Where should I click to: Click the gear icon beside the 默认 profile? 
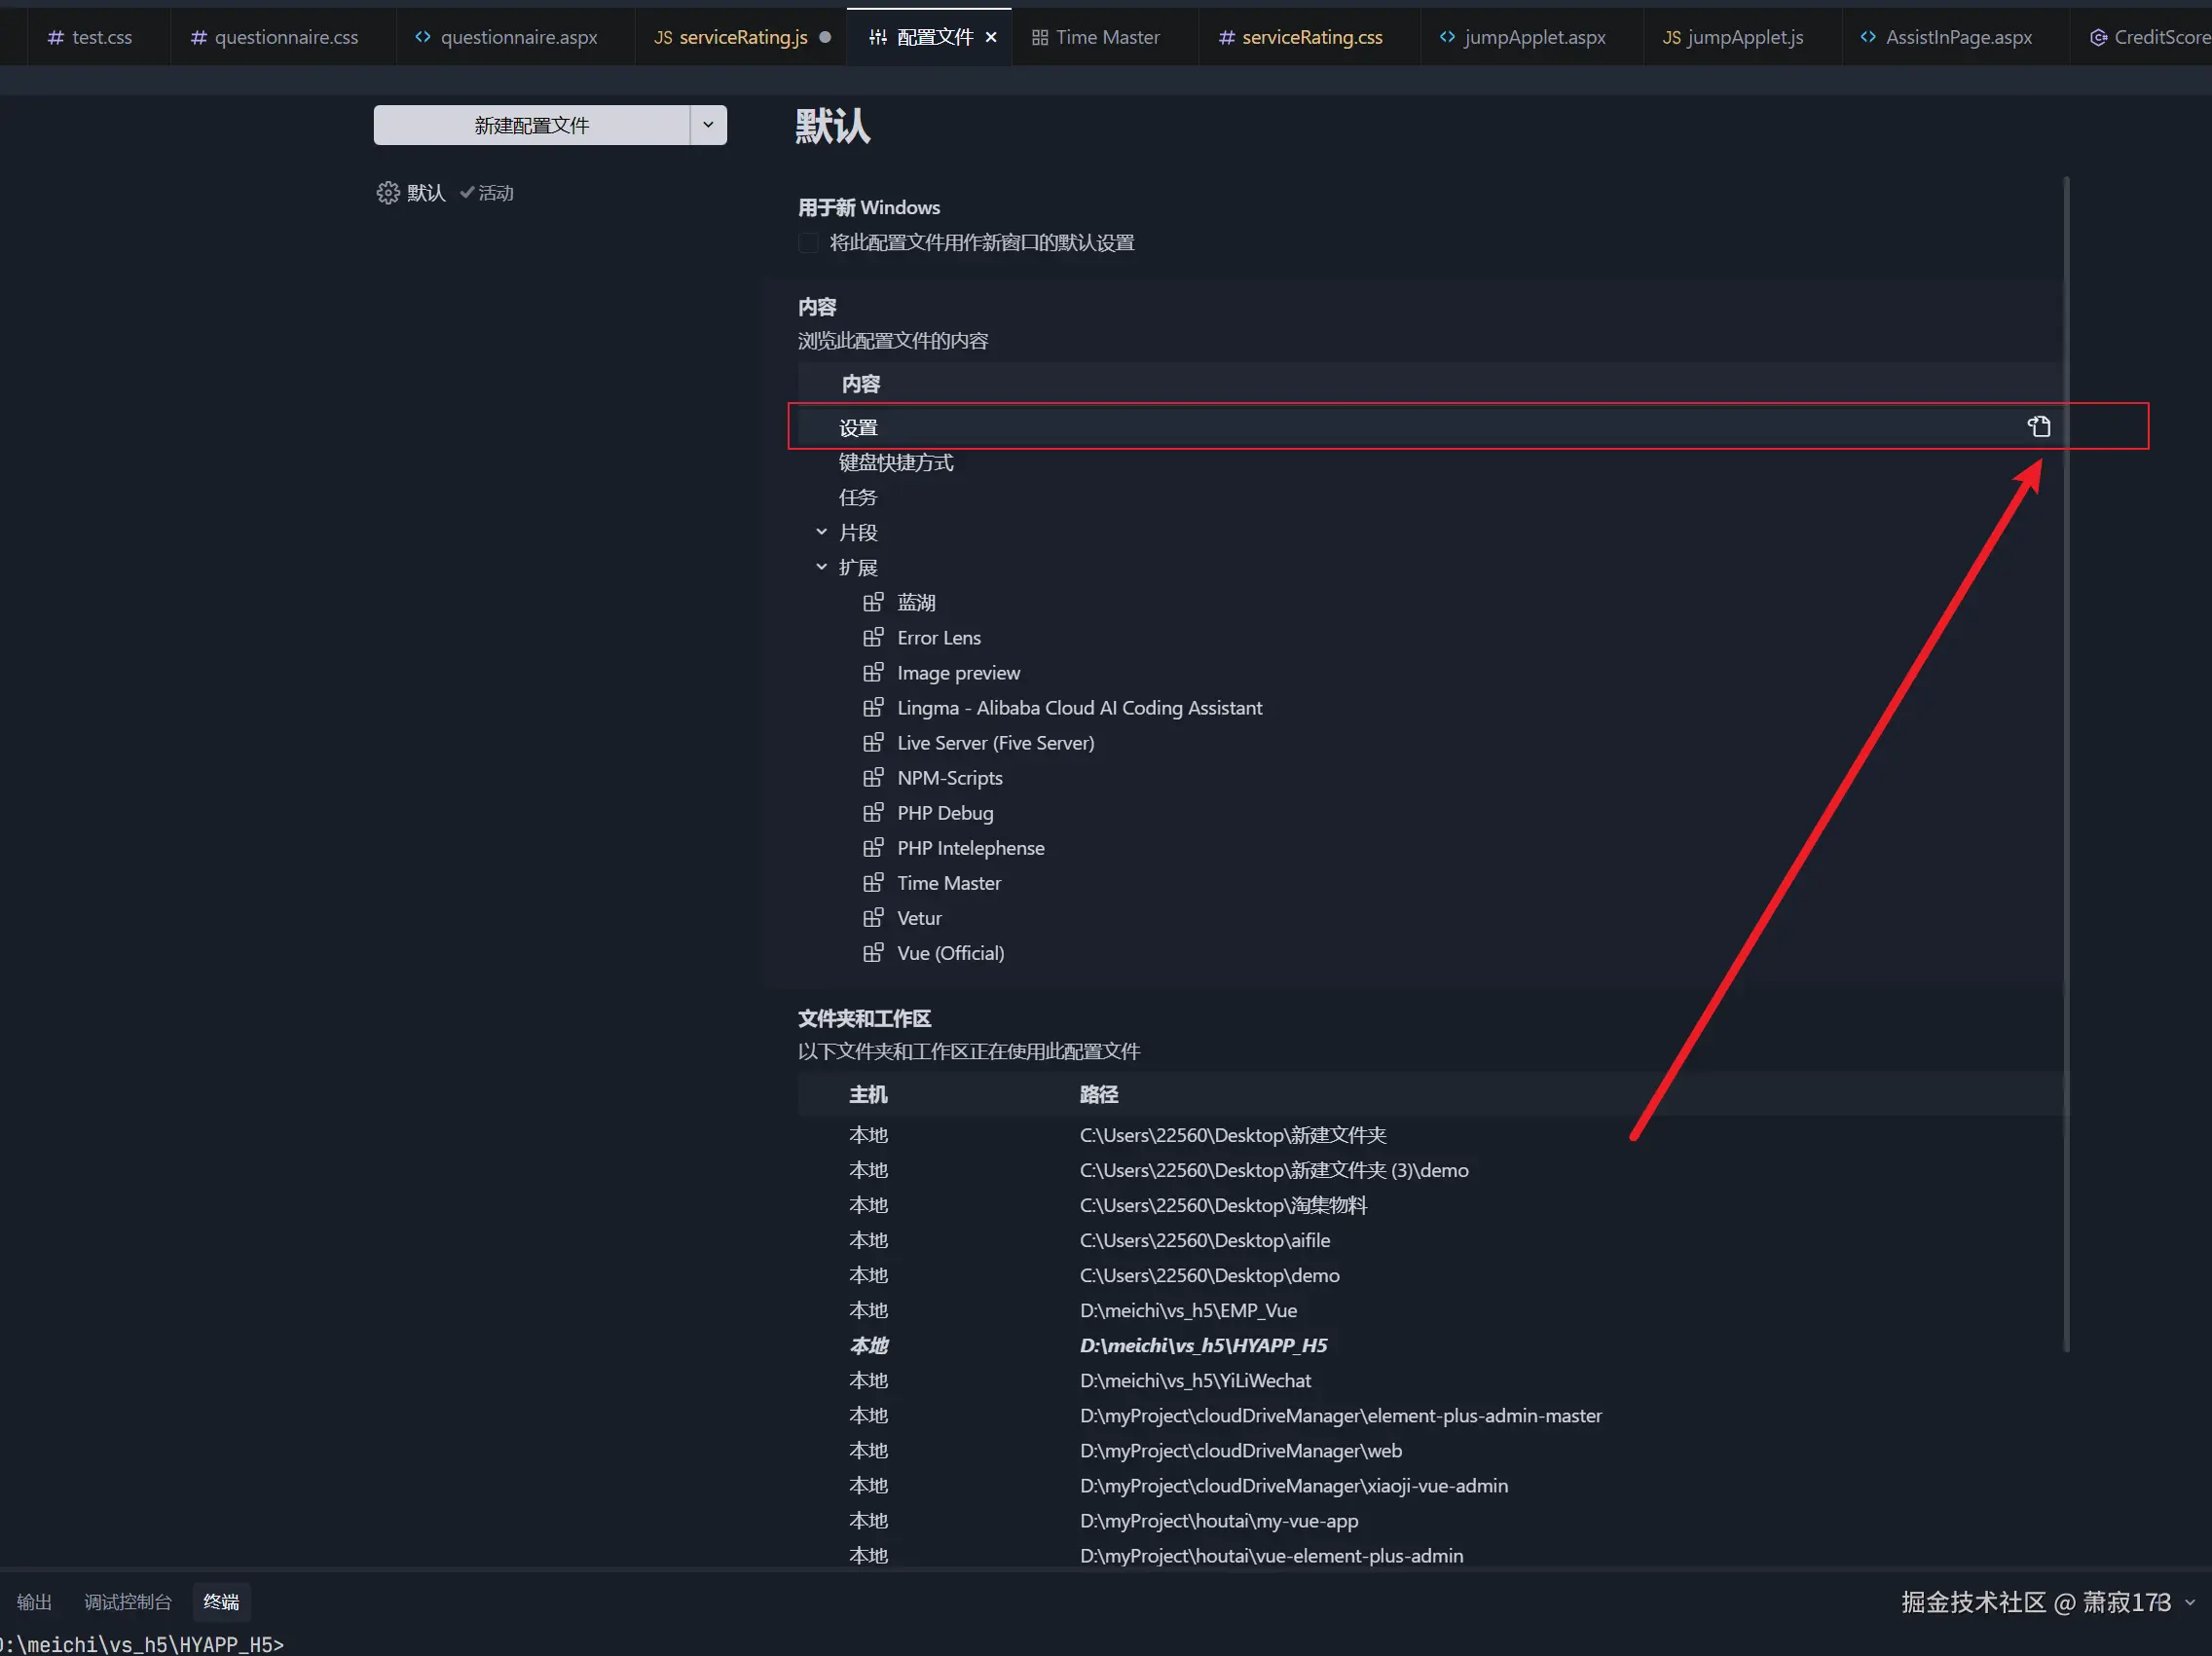click(387, 193)
